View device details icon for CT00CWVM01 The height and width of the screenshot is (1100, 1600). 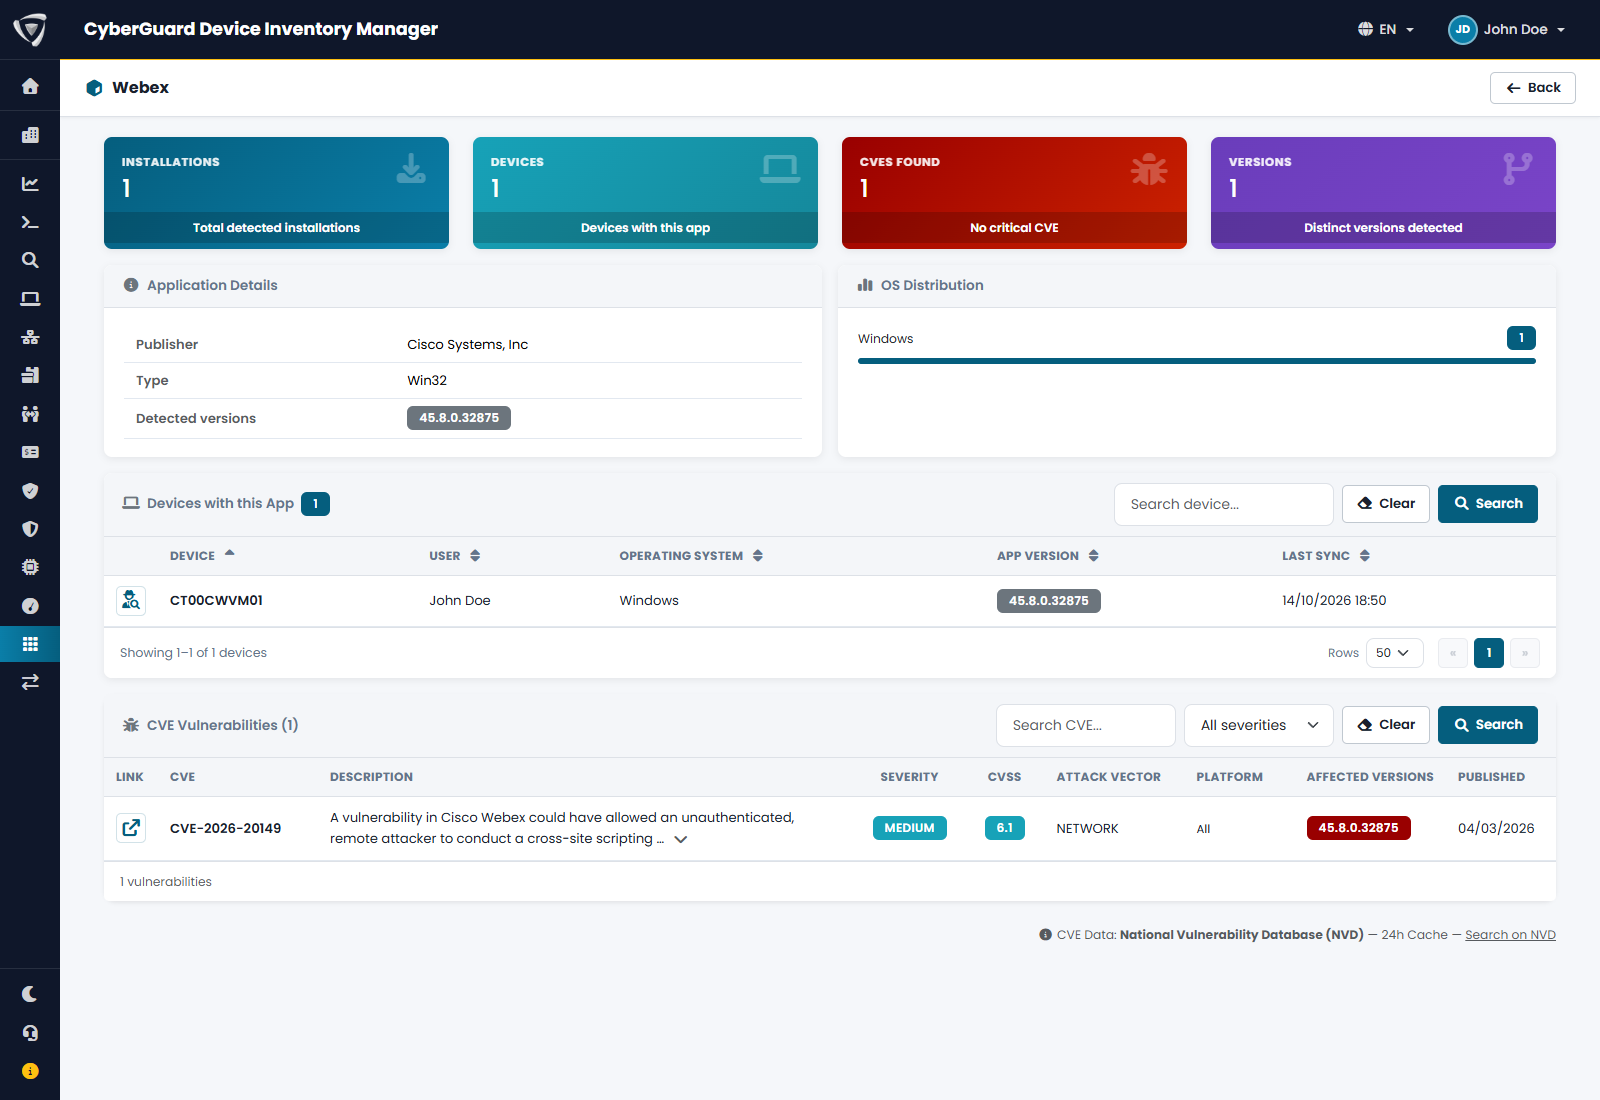pyautogui.click(x=131, y=600)
